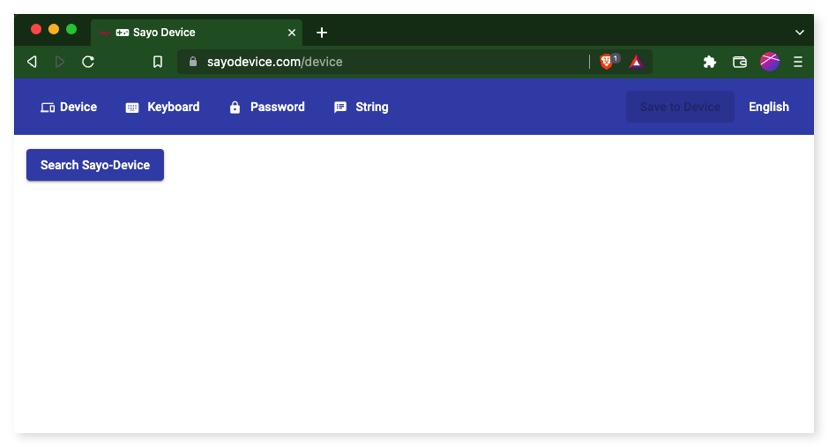
Task: Click the profile avatar icon
Action: [x=769, y=62]
